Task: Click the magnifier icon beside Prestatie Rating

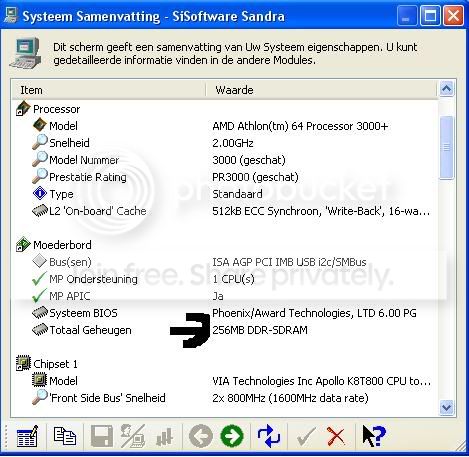Action: [40, 176]
